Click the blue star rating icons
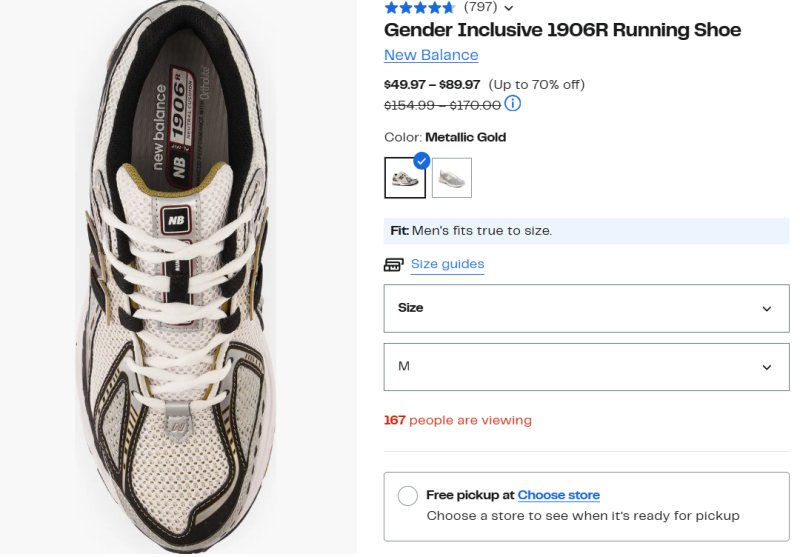Image resolution: width=800 pixels, height=557 pixels. pyautogui.click(x=419, y=7)
